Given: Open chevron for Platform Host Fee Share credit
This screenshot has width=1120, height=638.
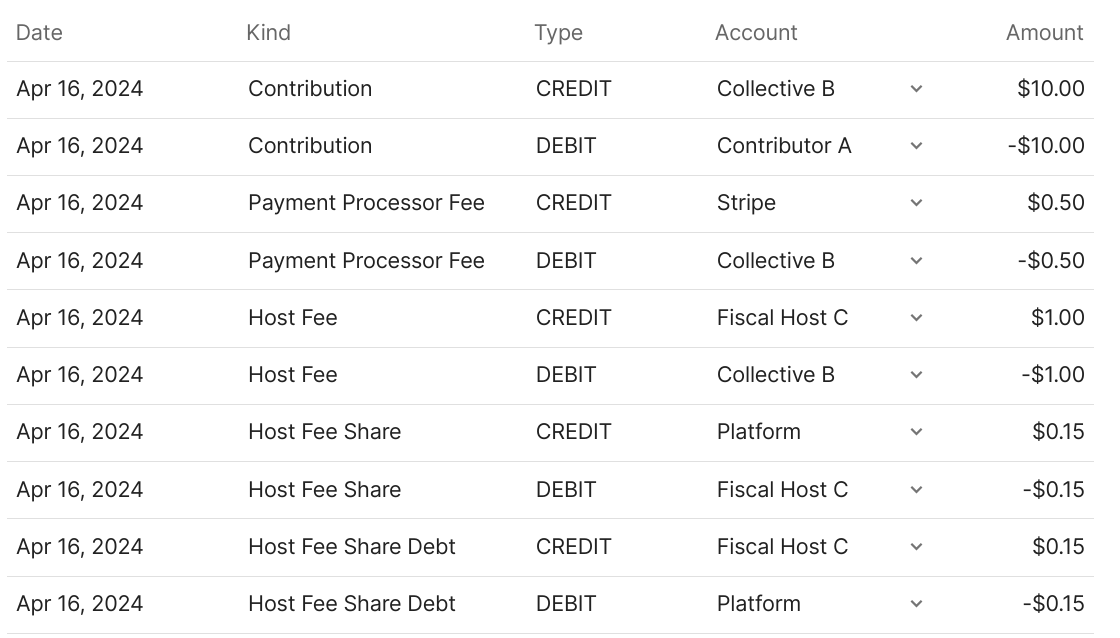Looking at the screenshot, I should (x=916, y=432).
